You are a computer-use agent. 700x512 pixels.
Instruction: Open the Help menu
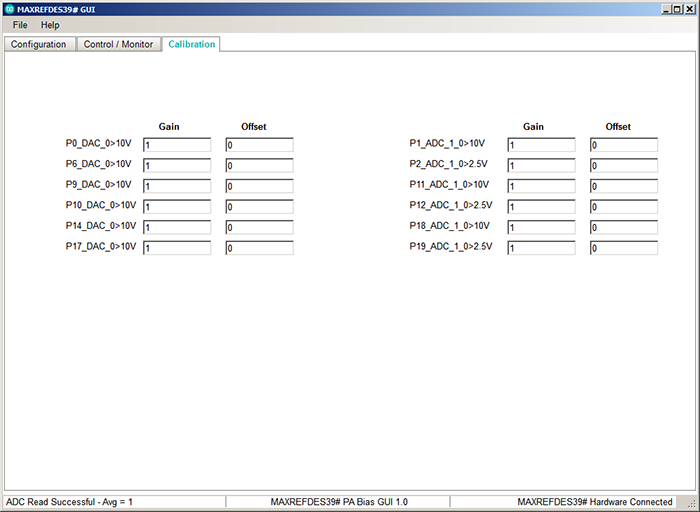(50, 25)
